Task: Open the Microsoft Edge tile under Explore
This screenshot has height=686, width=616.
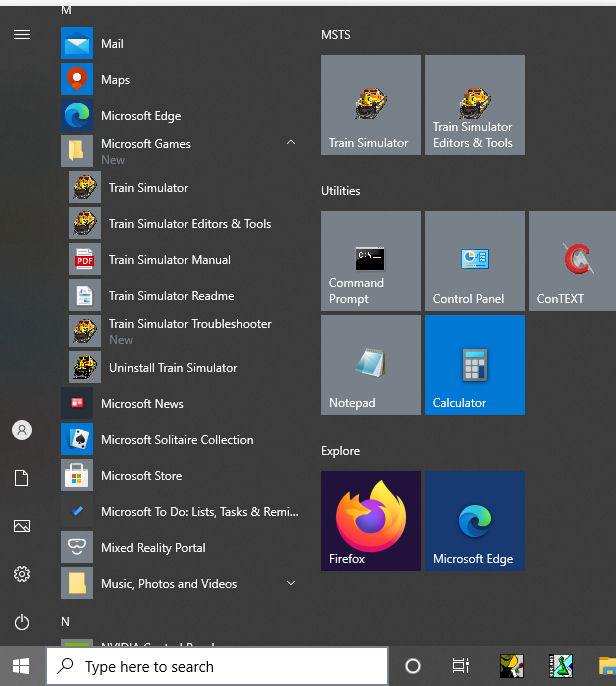Action: [475, 521]
